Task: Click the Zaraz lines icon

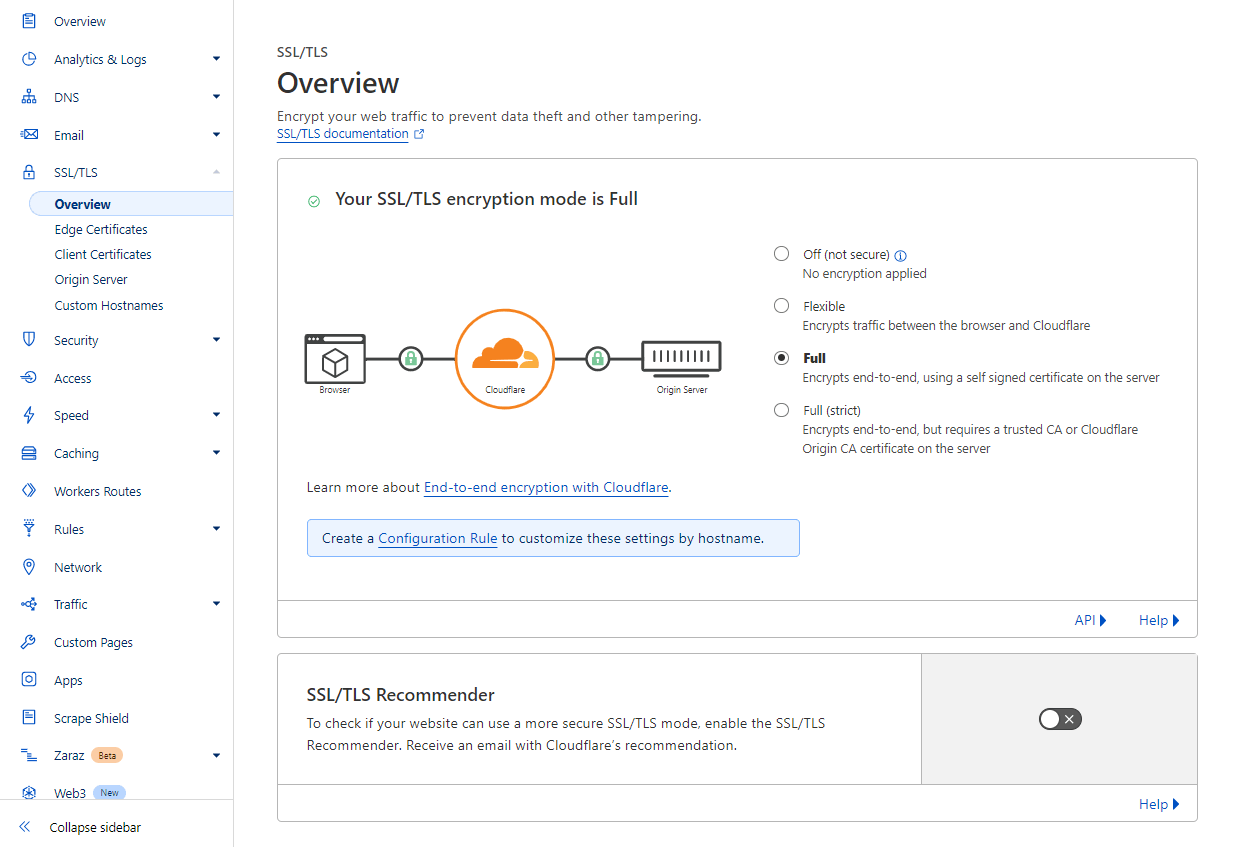Action: tap(29, 755)
